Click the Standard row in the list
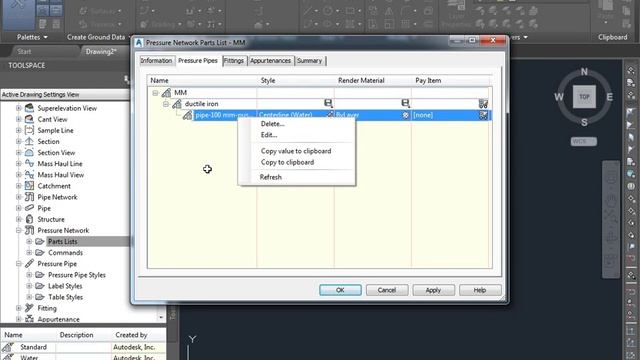 pos(83,347)
